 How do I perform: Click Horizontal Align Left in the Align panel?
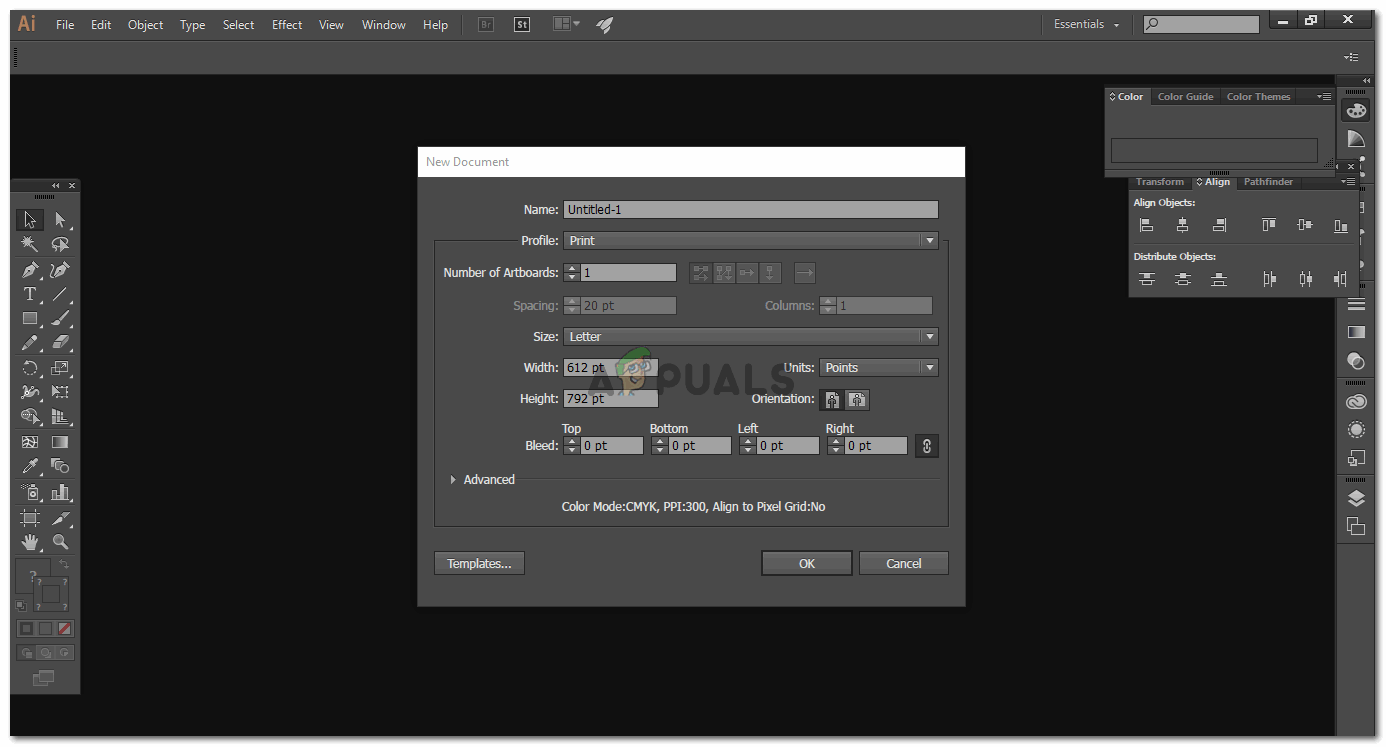point(1146,224)
